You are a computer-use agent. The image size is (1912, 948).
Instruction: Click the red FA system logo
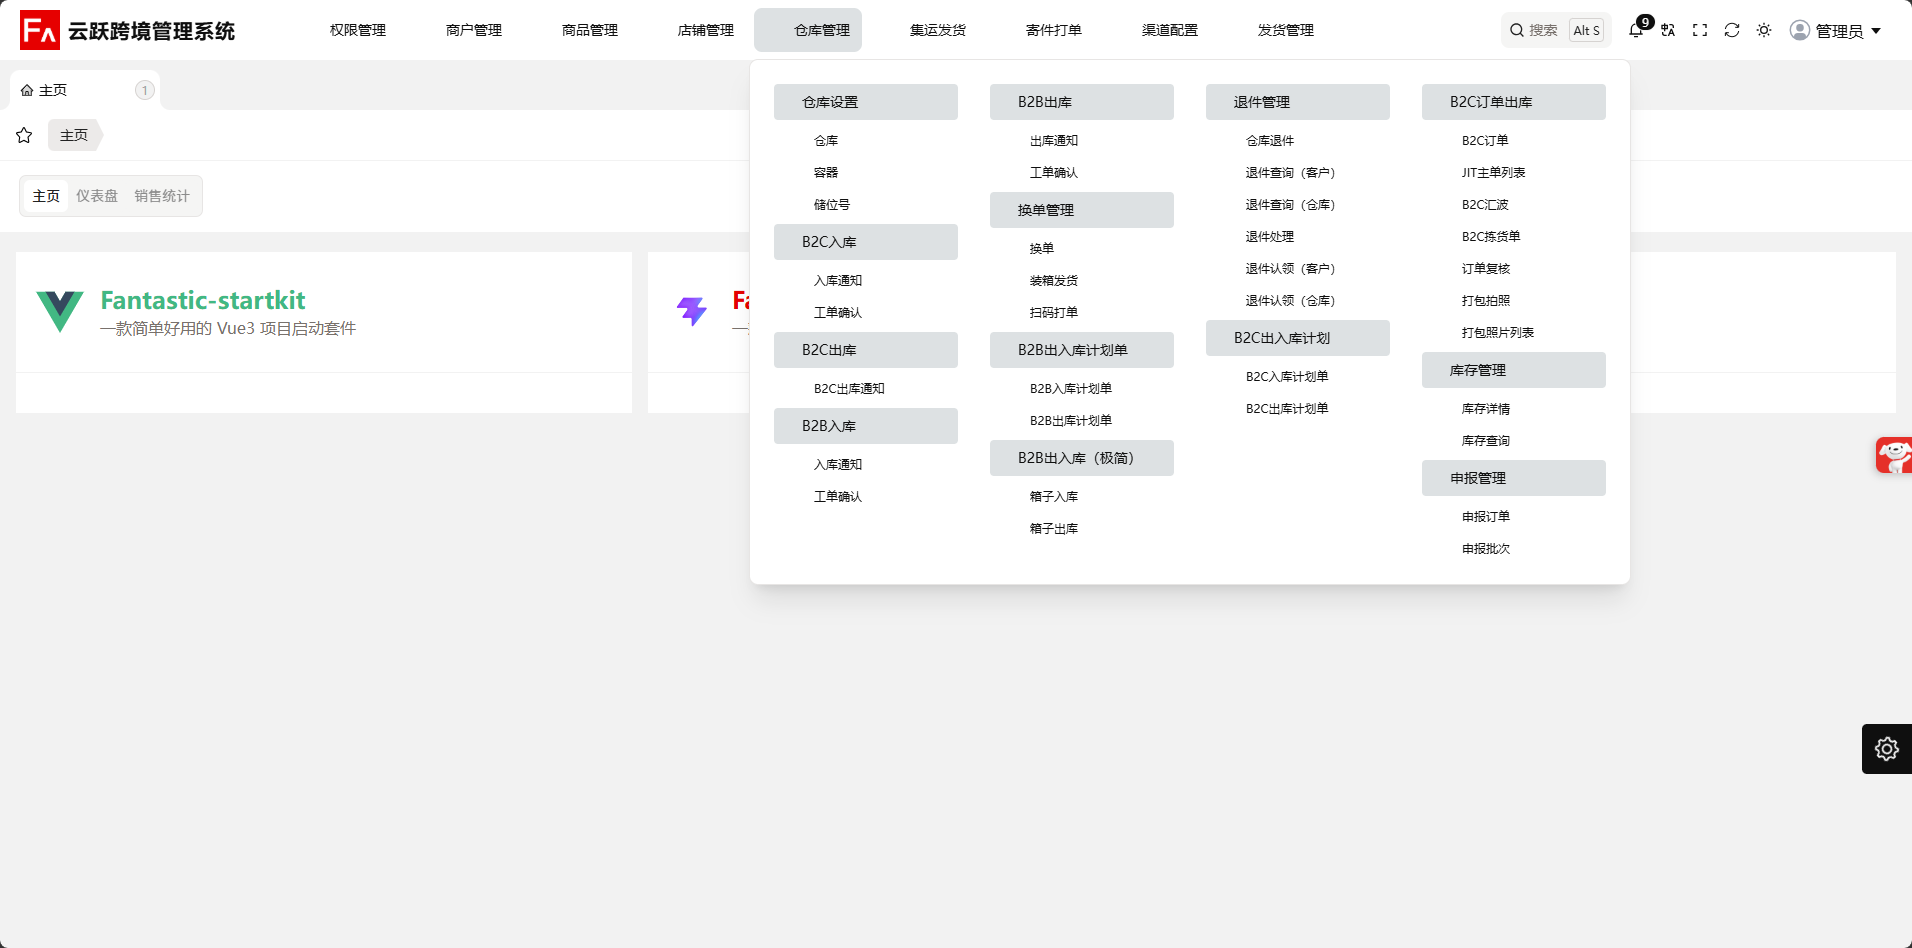point(40,30)
